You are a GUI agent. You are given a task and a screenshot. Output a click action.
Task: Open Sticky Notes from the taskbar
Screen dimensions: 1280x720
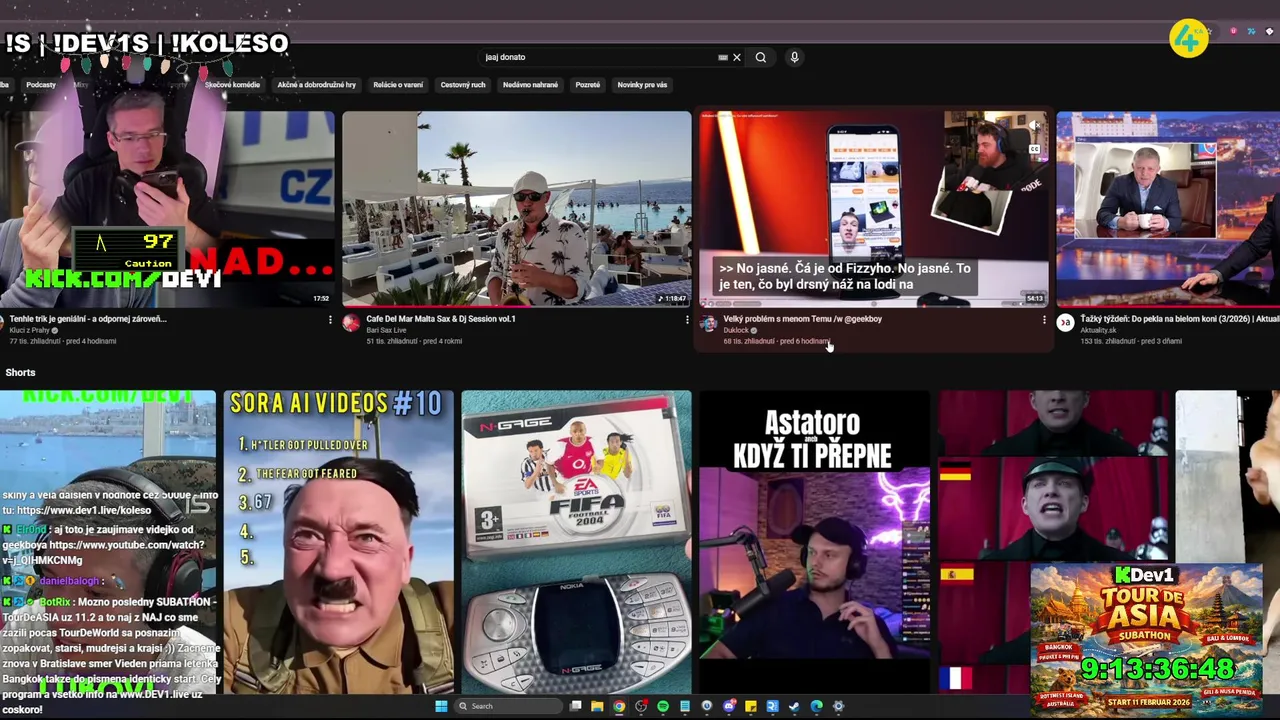[x=751, y=706]
